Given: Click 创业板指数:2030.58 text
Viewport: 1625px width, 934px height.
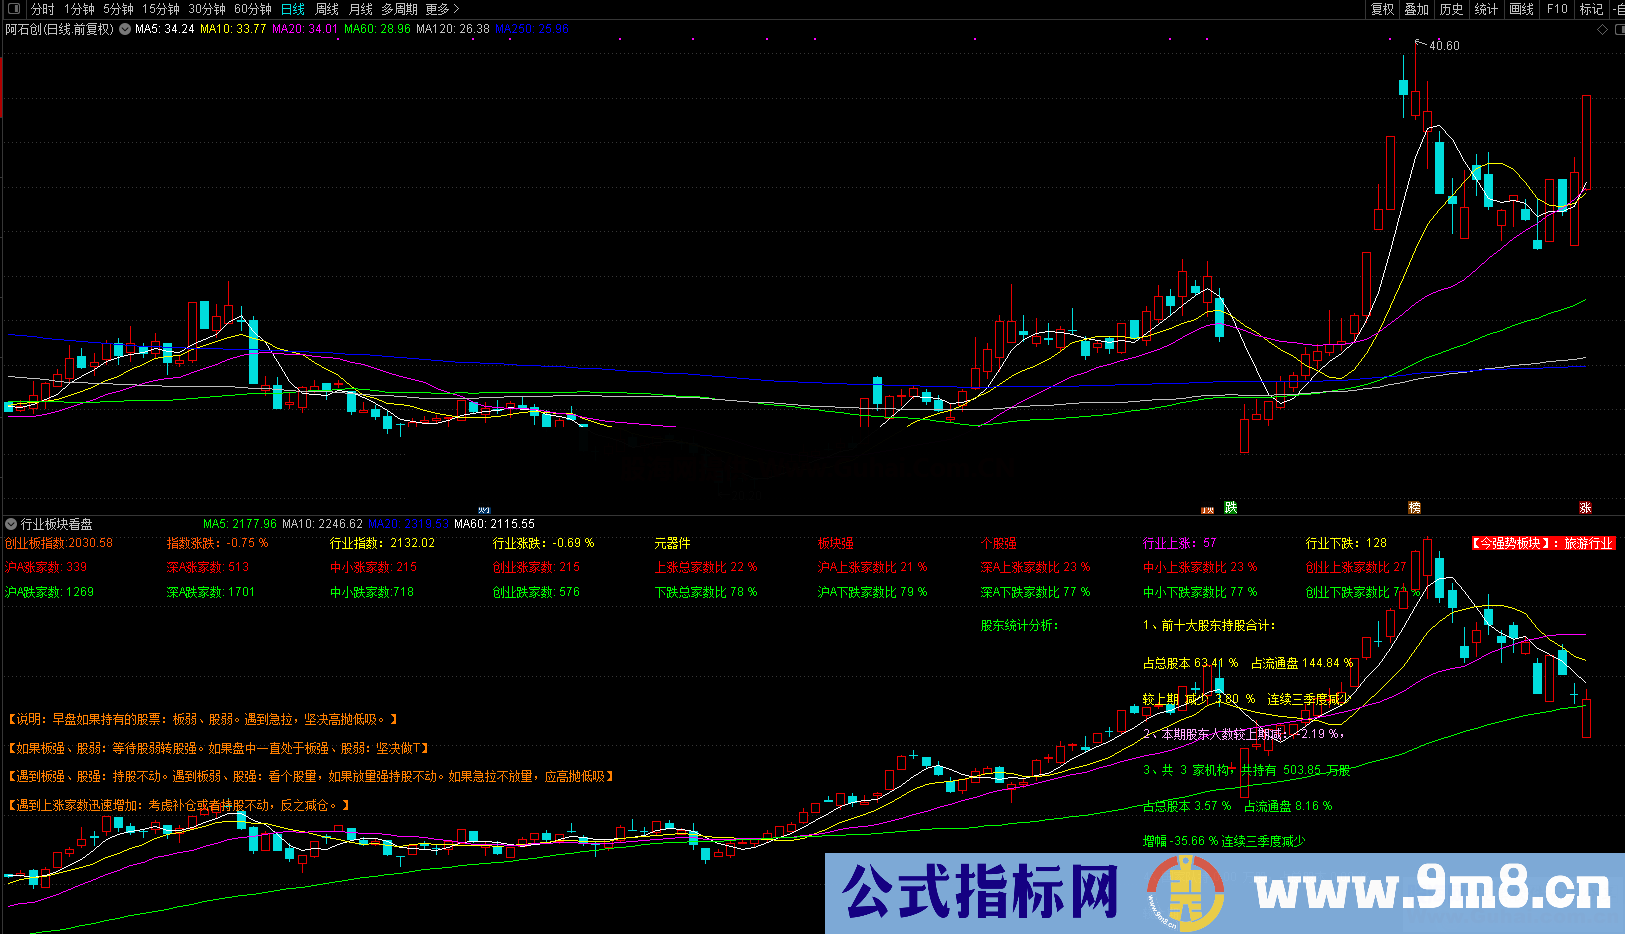Looking at the screenshot, I should [x=59, y=543].
